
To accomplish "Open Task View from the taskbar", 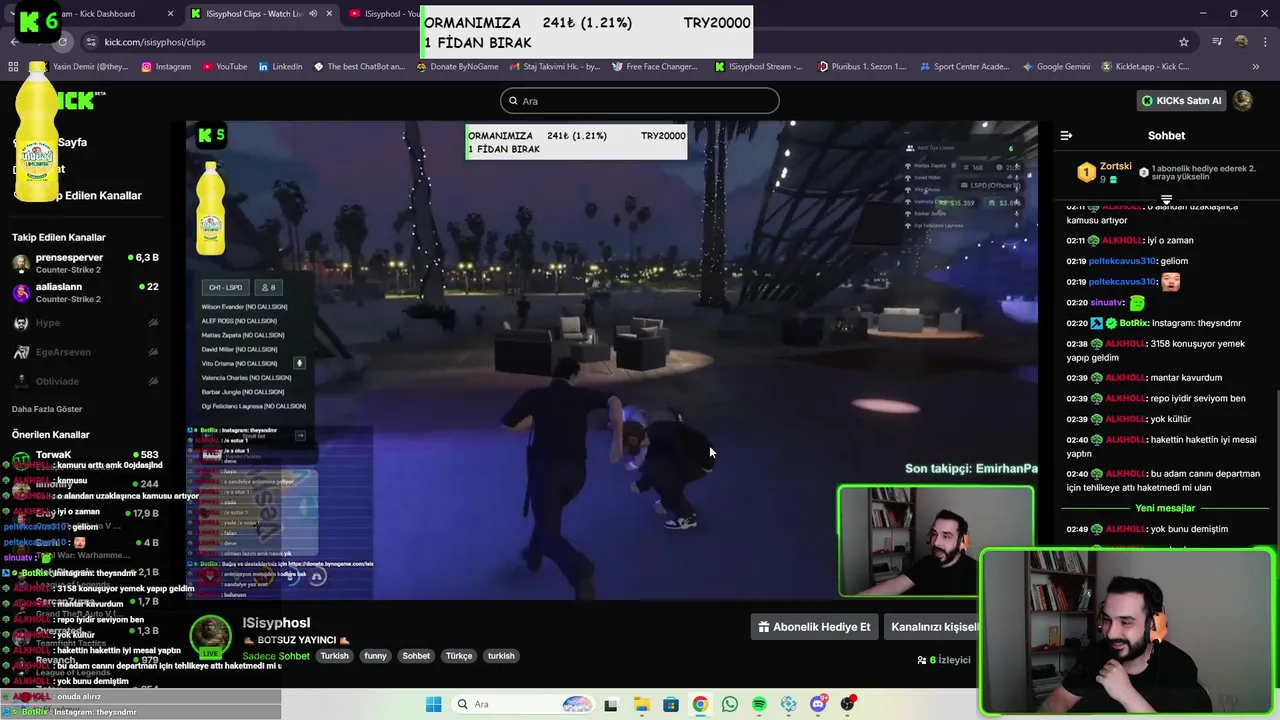I will pyautogui.click(x=610, y=705).
